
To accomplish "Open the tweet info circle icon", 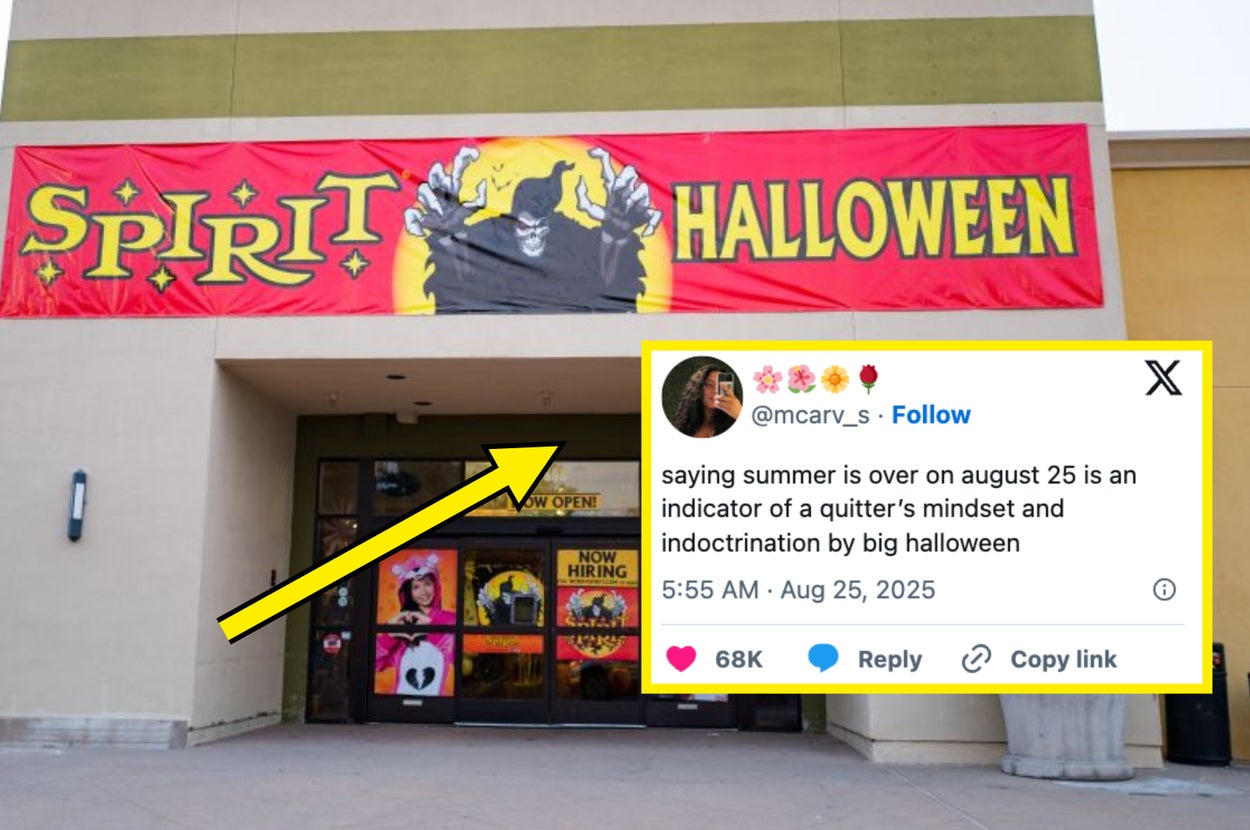I will 1164,590.
